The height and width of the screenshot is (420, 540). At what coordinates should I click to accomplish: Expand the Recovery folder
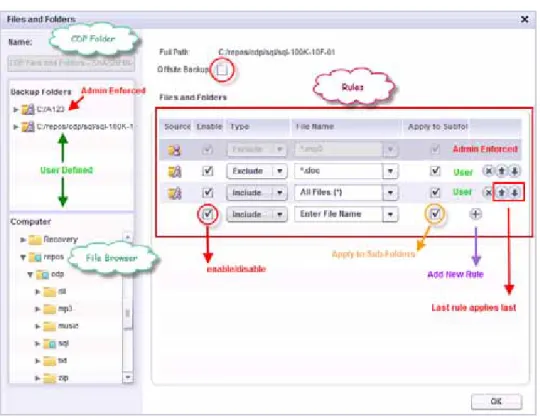(23, 240)
